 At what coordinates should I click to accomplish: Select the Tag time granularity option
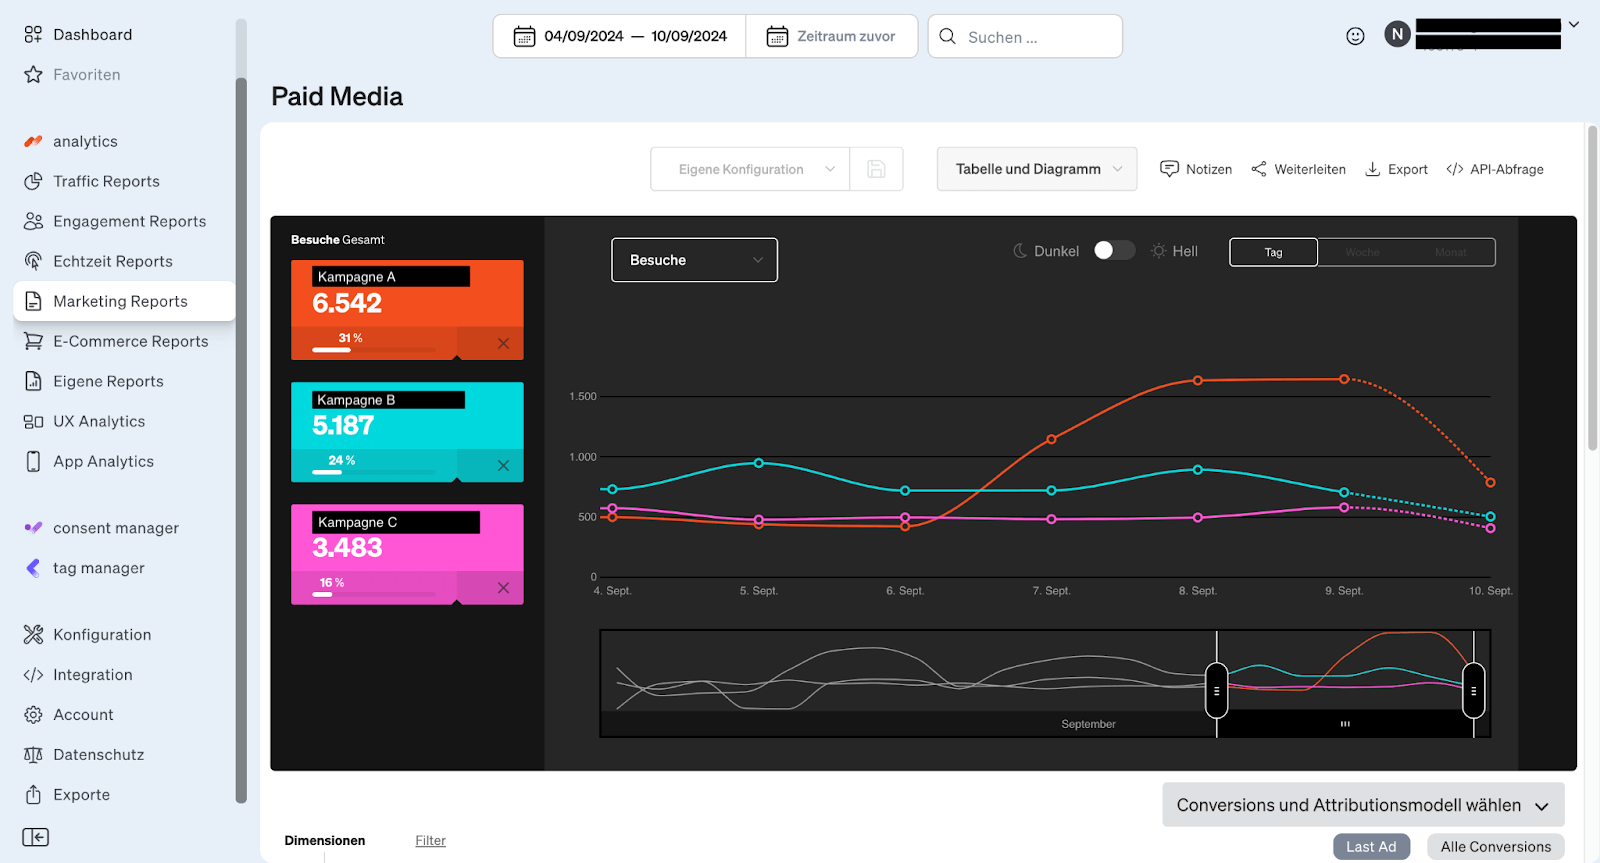[1273, 252]
